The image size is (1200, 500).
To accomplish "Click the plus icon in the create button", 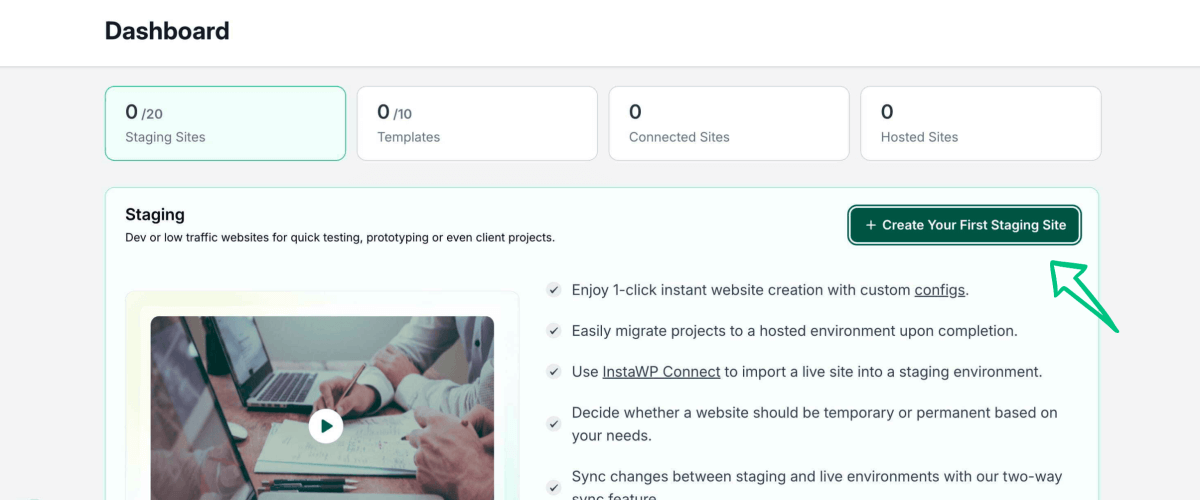I will 871,225.
